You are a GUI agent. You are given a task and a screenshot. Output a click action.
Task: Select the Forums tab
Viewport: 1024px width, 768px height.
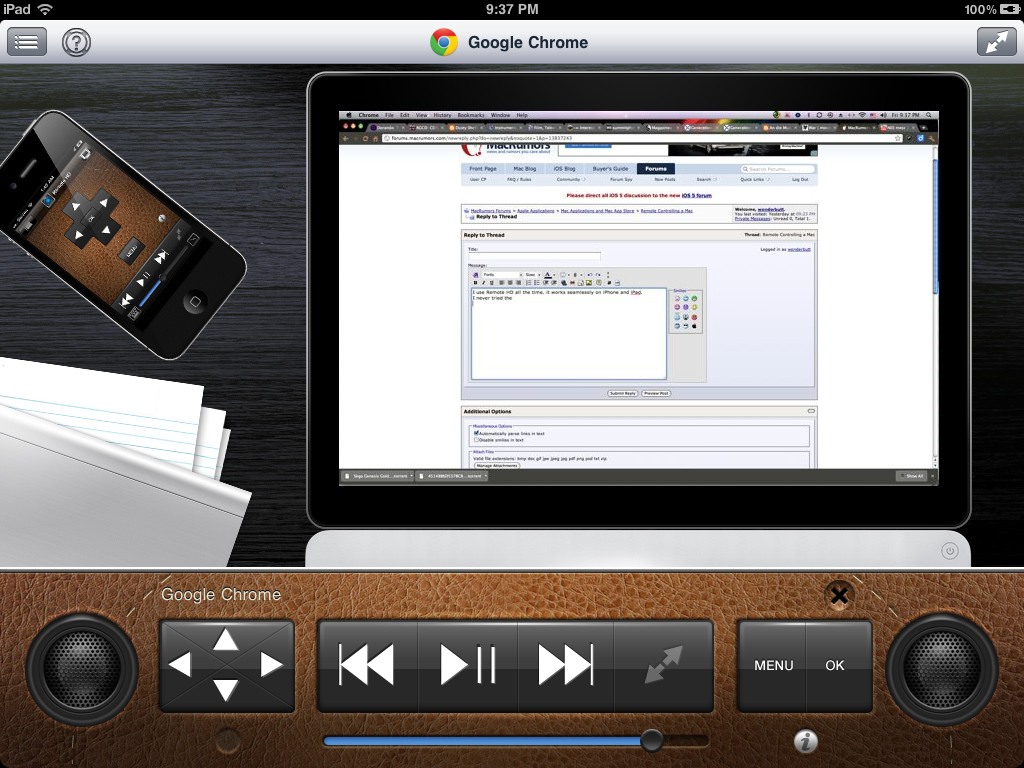(x=656, y=168)
